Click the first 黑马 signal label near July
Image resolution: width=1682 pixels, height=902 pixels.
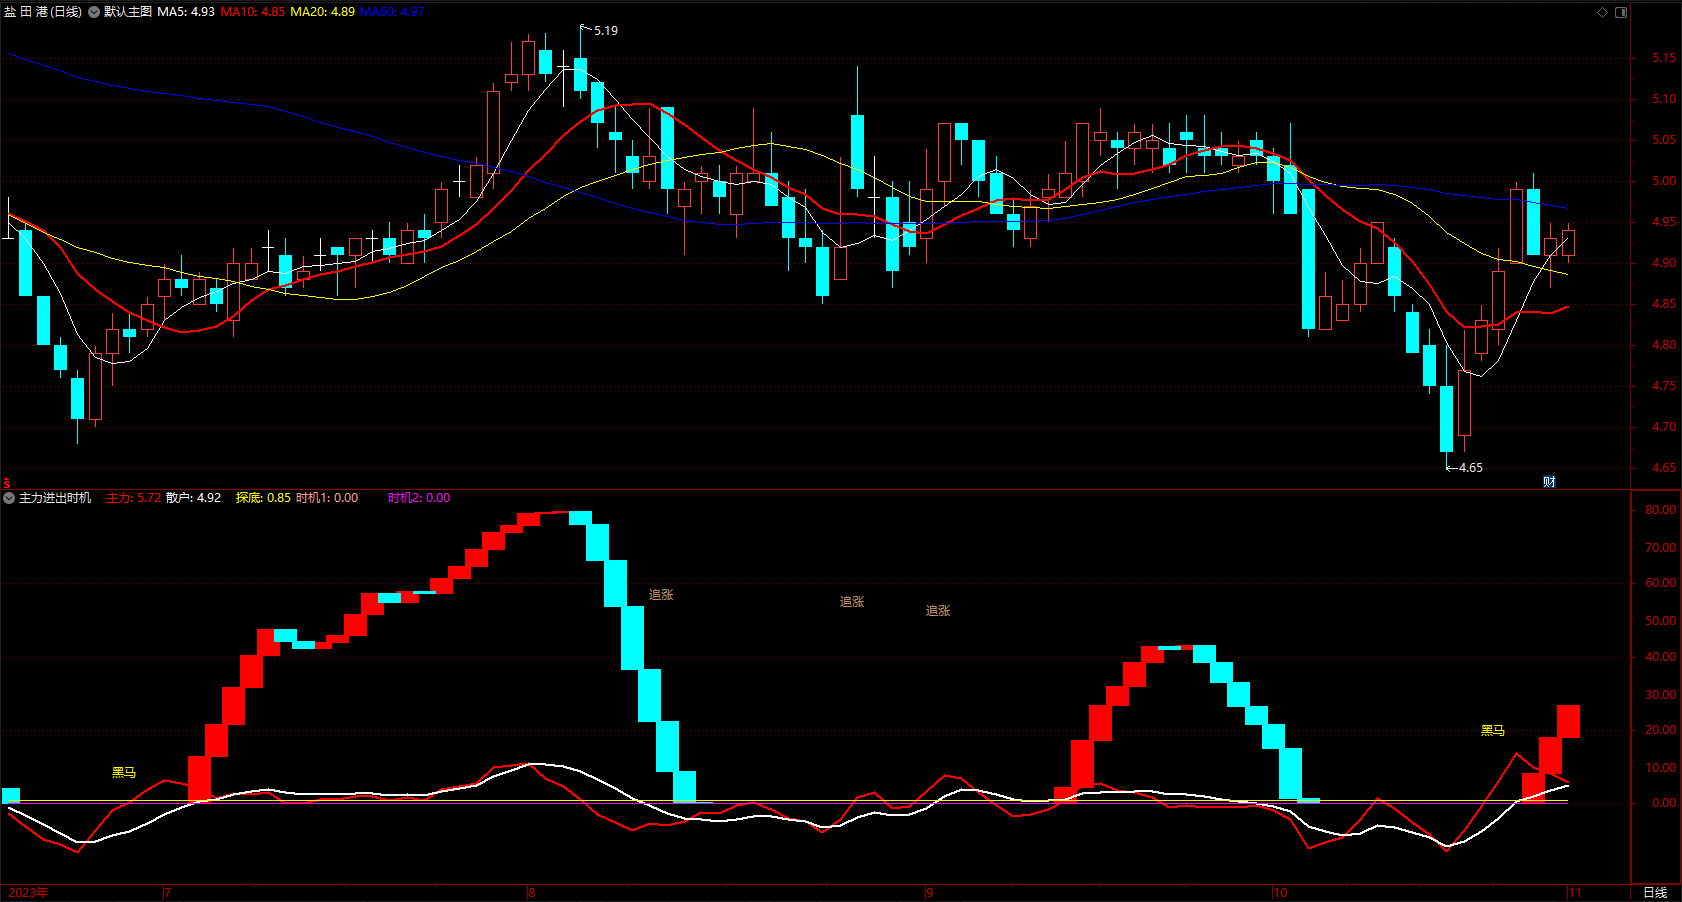pos(124,773)
